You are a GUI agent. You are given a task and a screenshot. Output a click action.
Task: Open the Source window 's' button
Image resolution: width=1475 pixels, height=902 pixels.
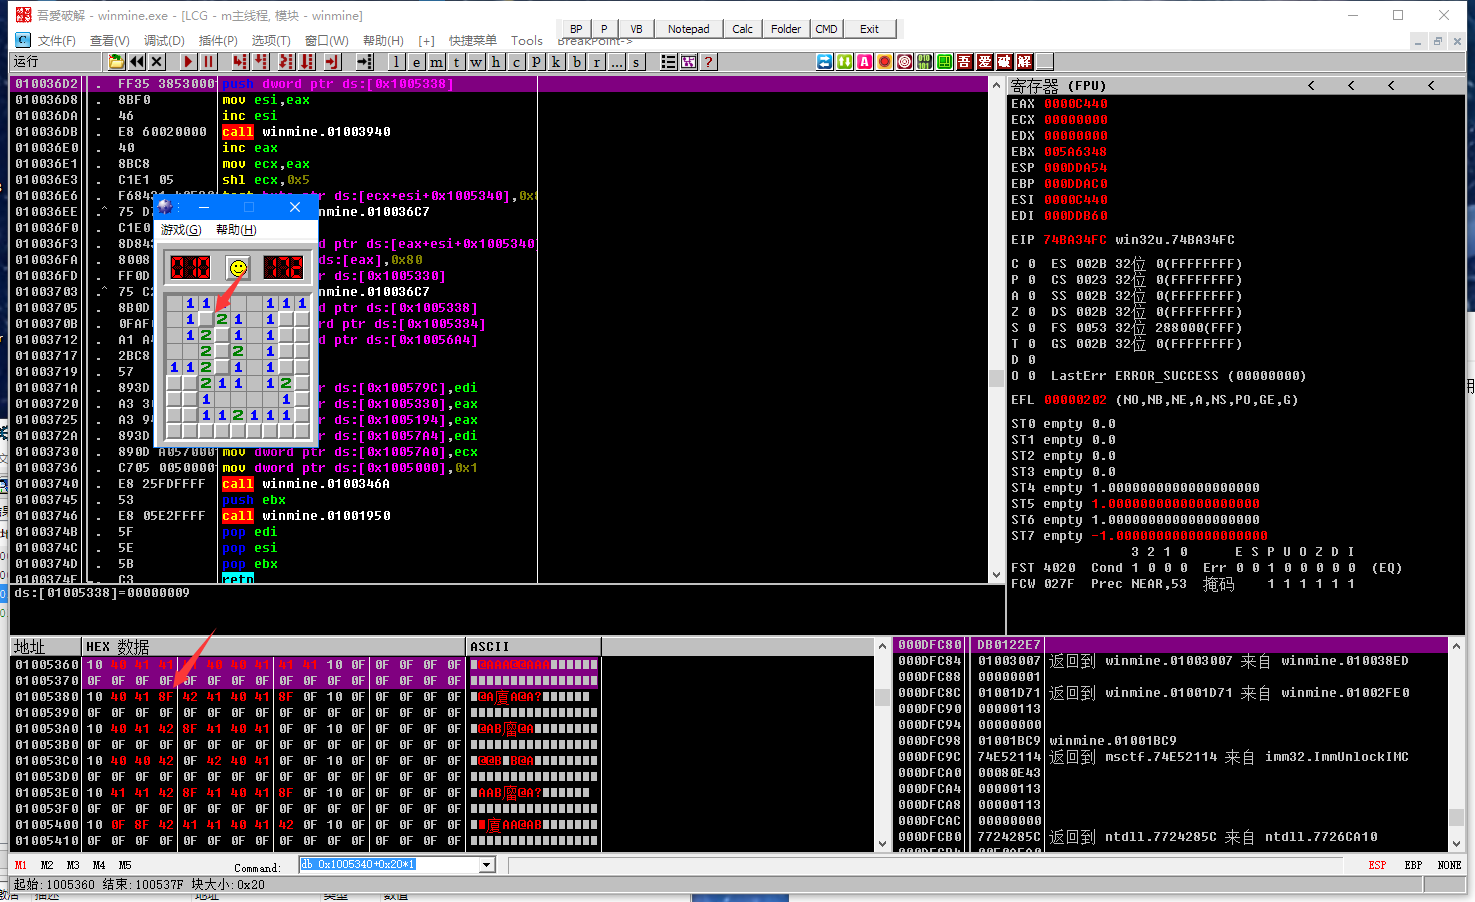pyautogui.click(x=636, y=61)
